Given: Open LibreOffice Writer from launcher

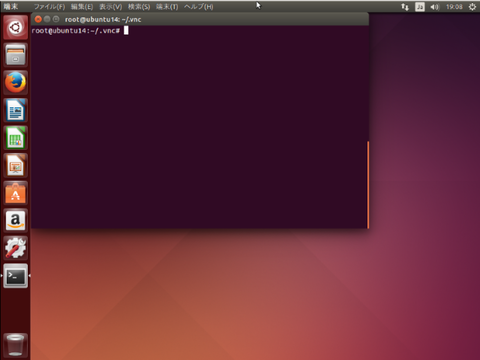Looking at the screenshot, I should (x=15, y=110).
